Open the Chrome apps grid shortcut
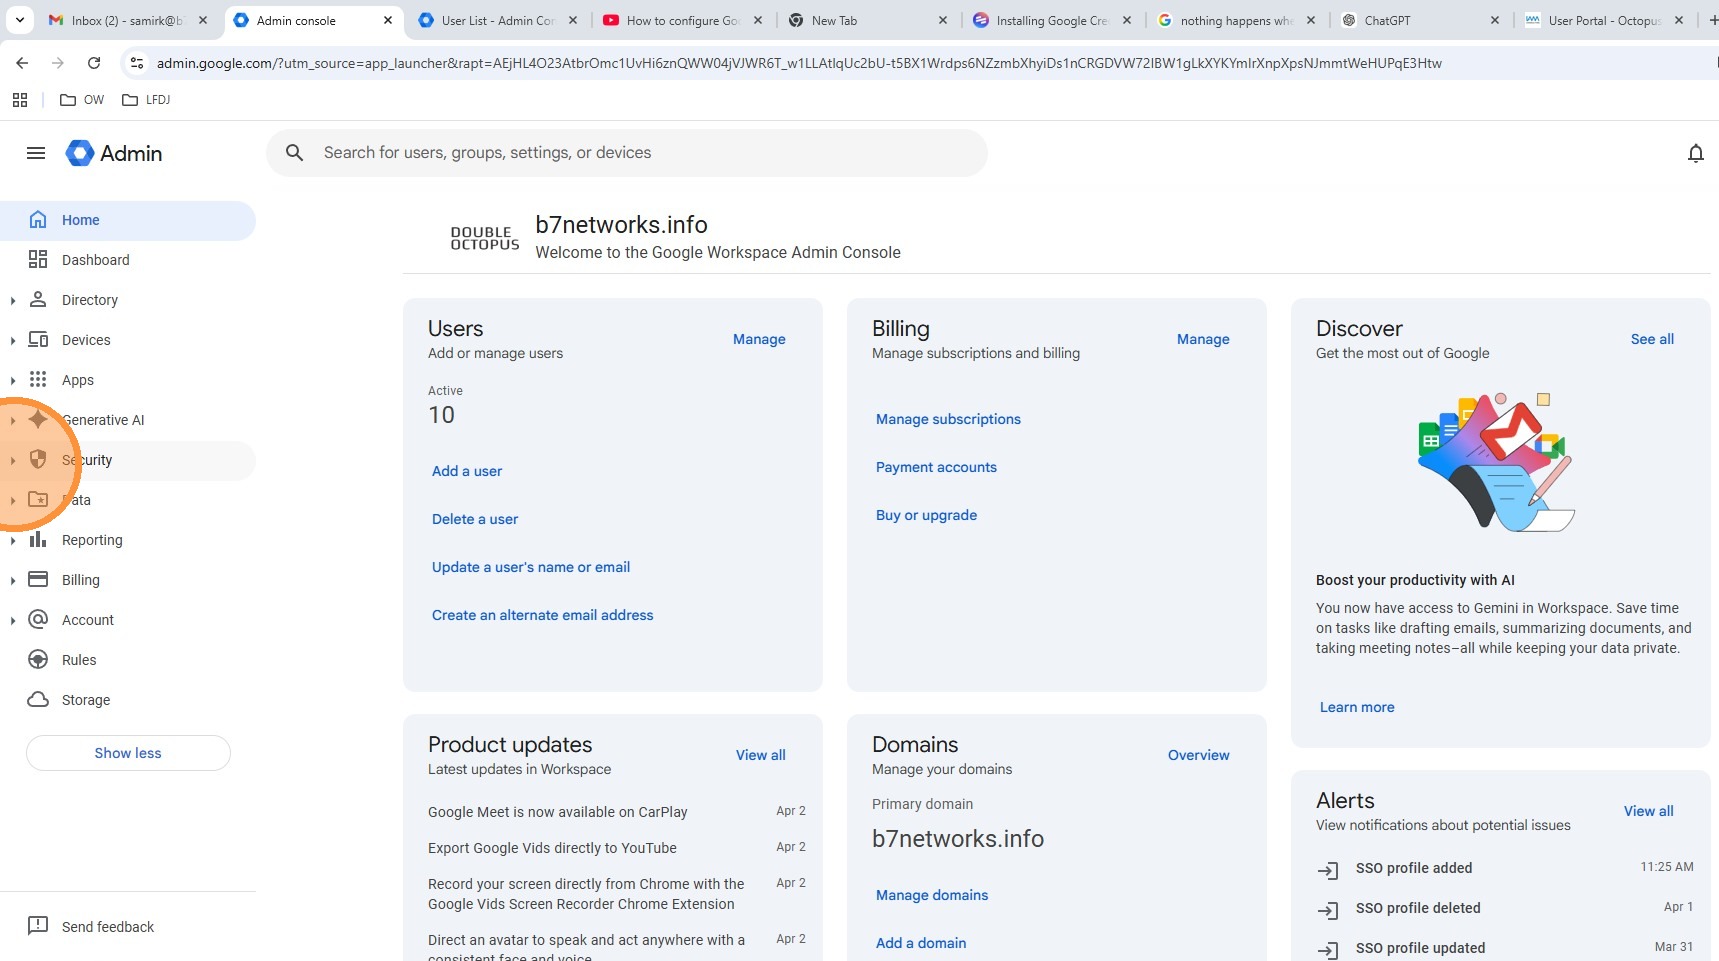1719x961 pixels. tap(20, 100)
